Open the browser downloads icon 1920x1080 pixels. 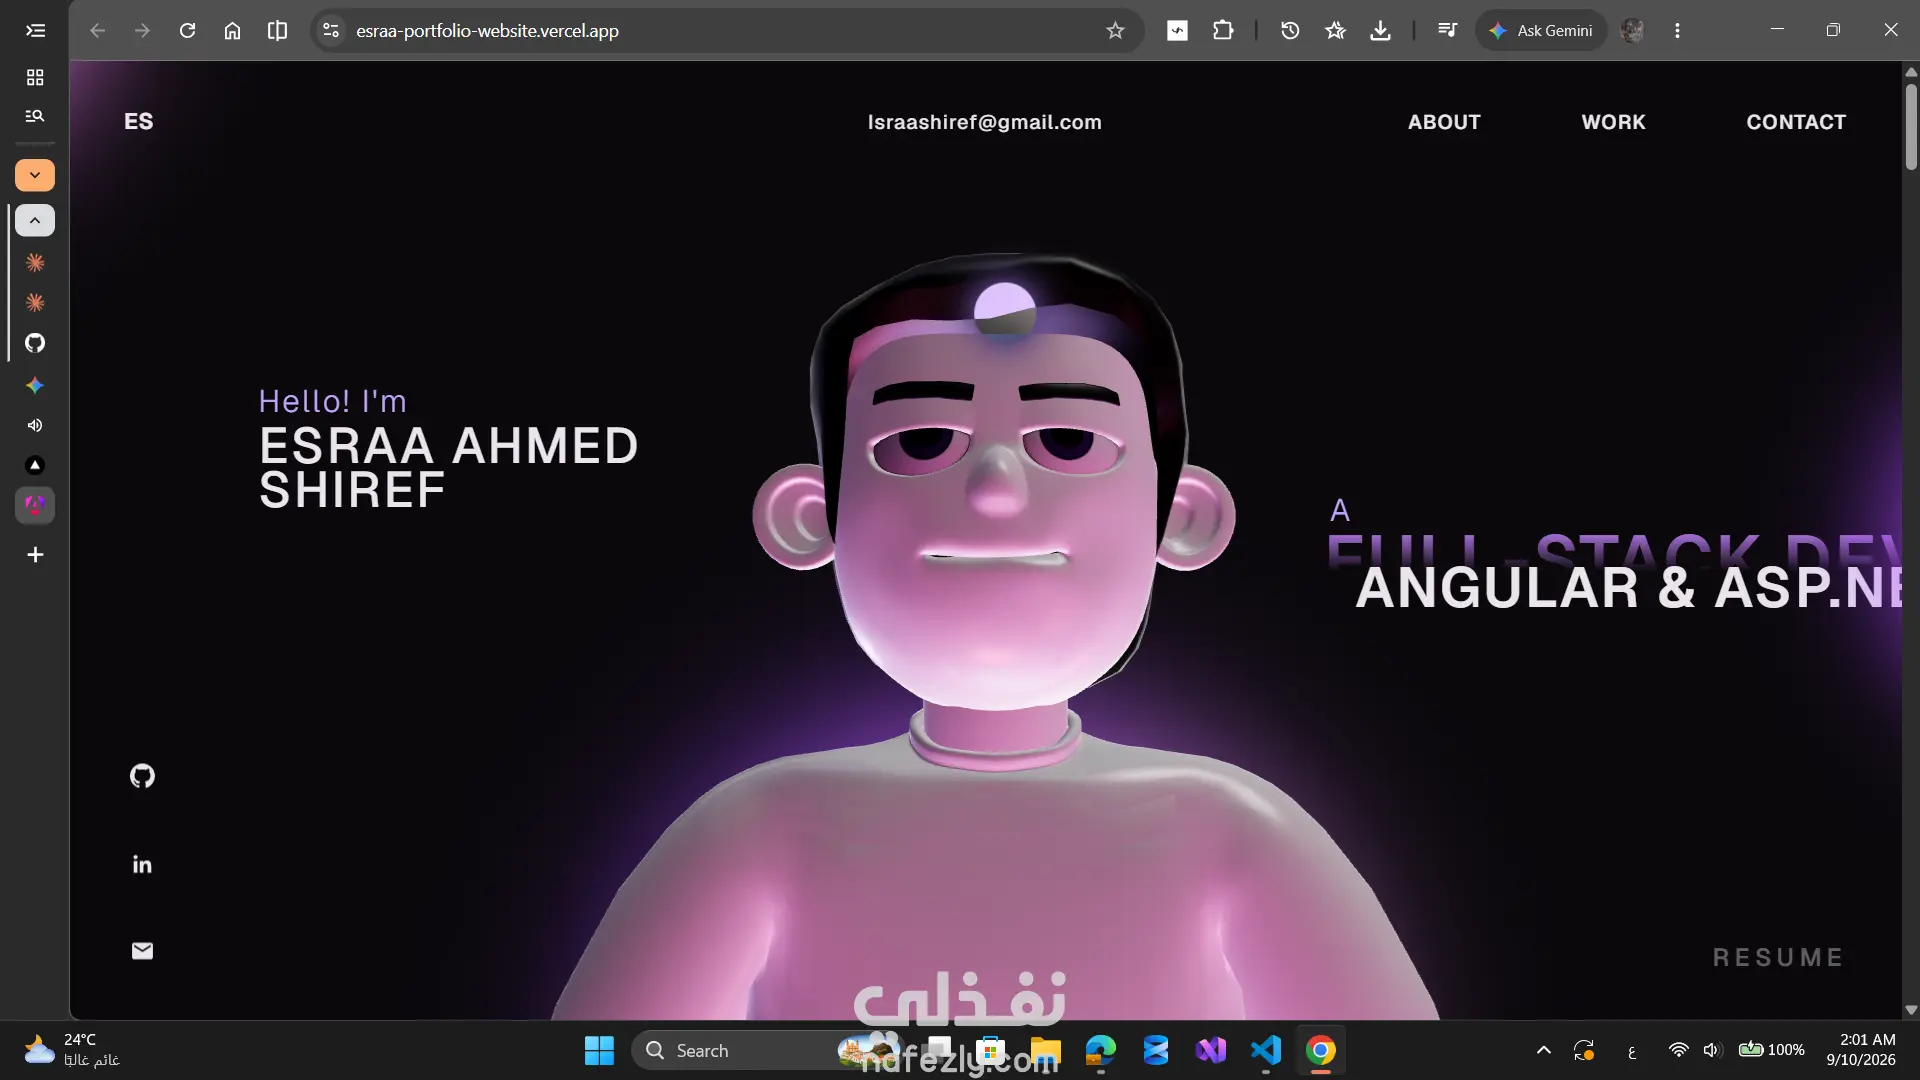[x=1380, y=31]
